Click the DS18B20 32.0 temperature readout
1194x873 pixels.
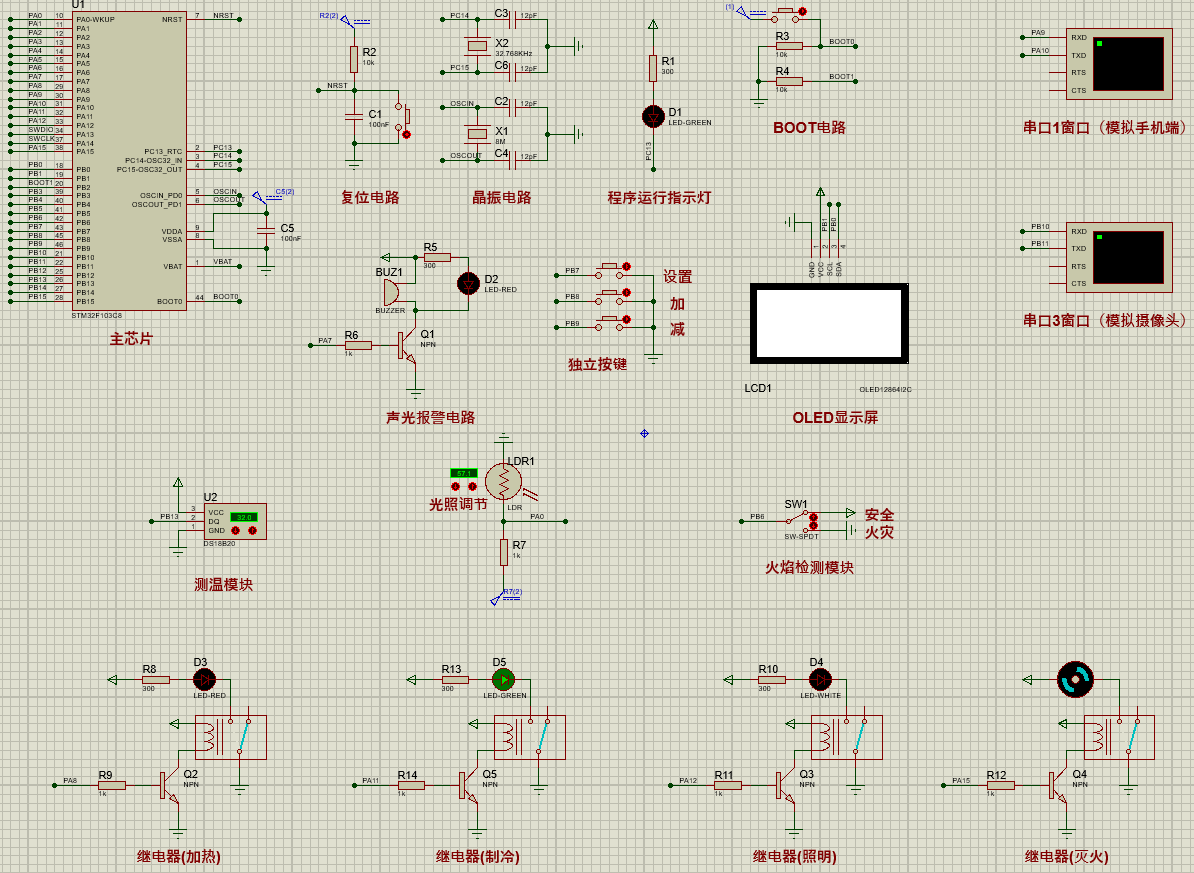244,517
